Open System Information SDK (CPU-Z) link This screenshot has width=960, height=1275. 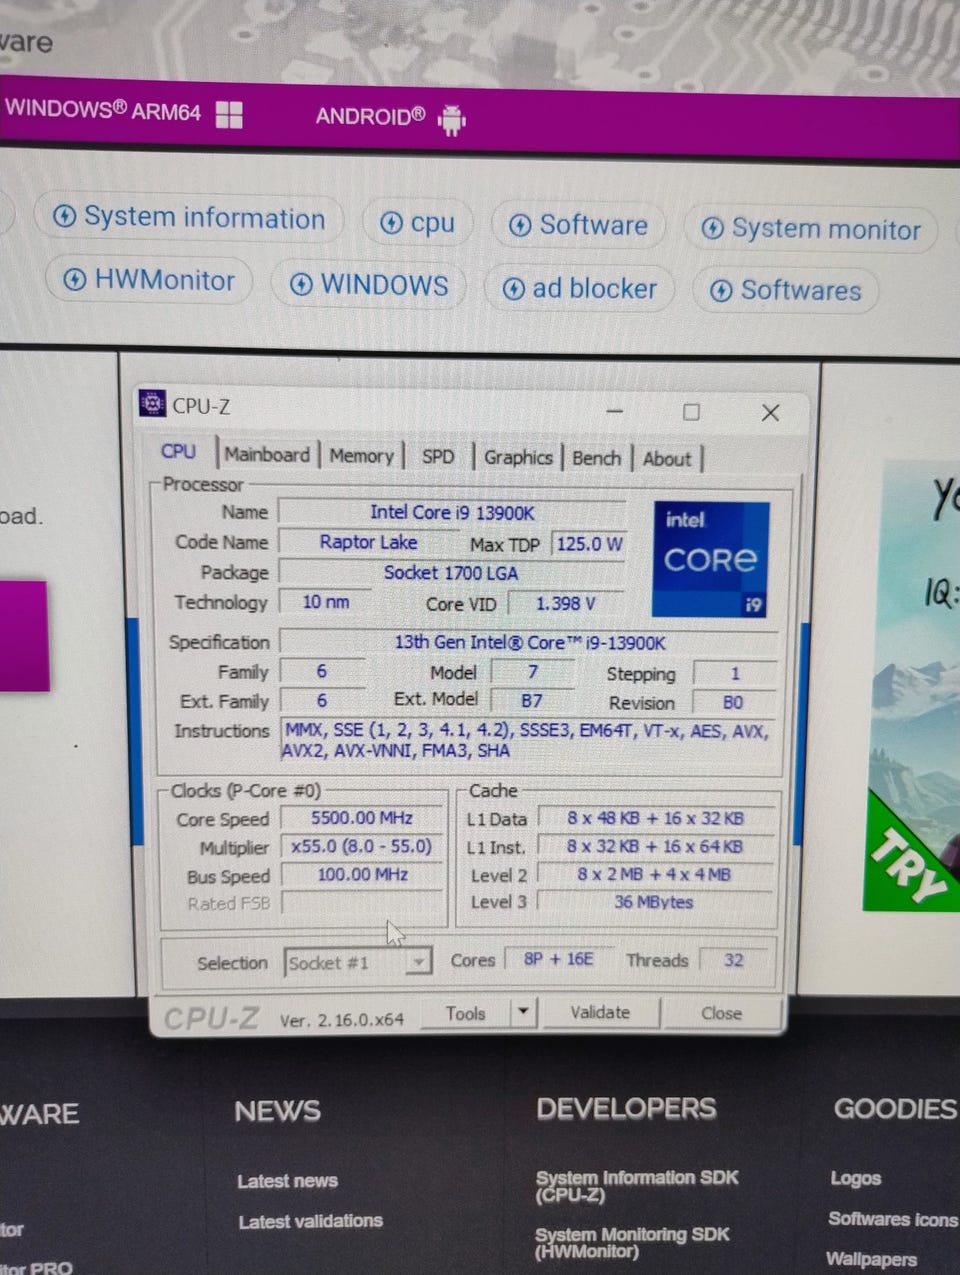click(x=636, y=1185)
